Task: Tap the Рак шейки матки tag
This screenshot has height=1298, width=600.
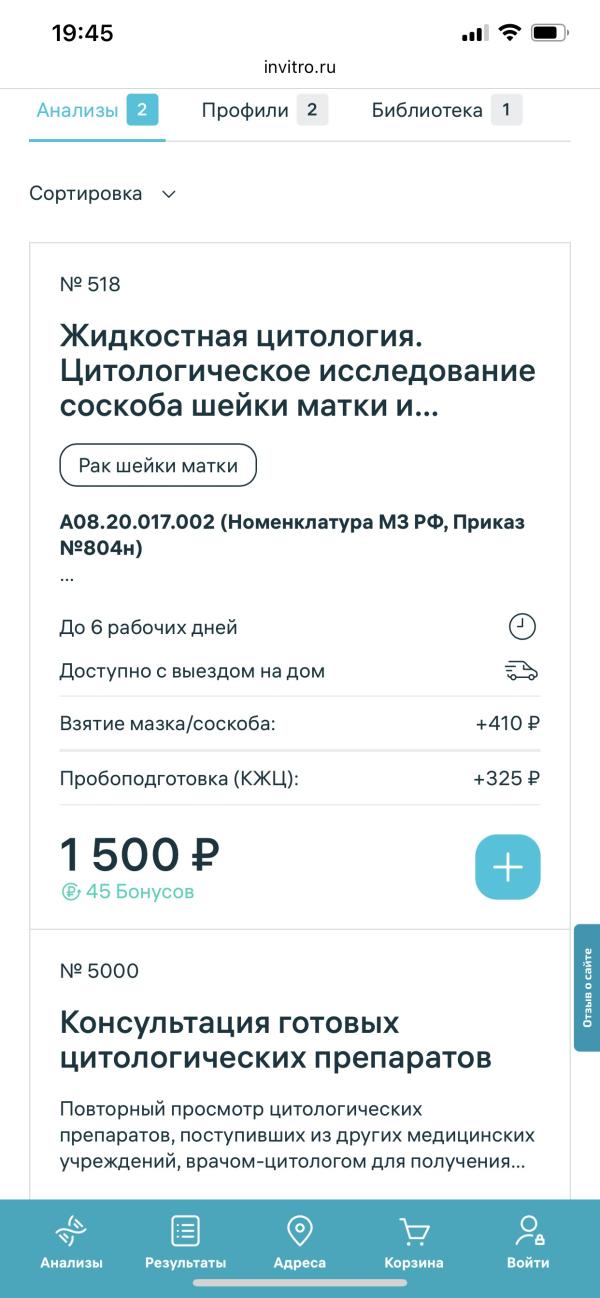Action: [x=158, y=465]
